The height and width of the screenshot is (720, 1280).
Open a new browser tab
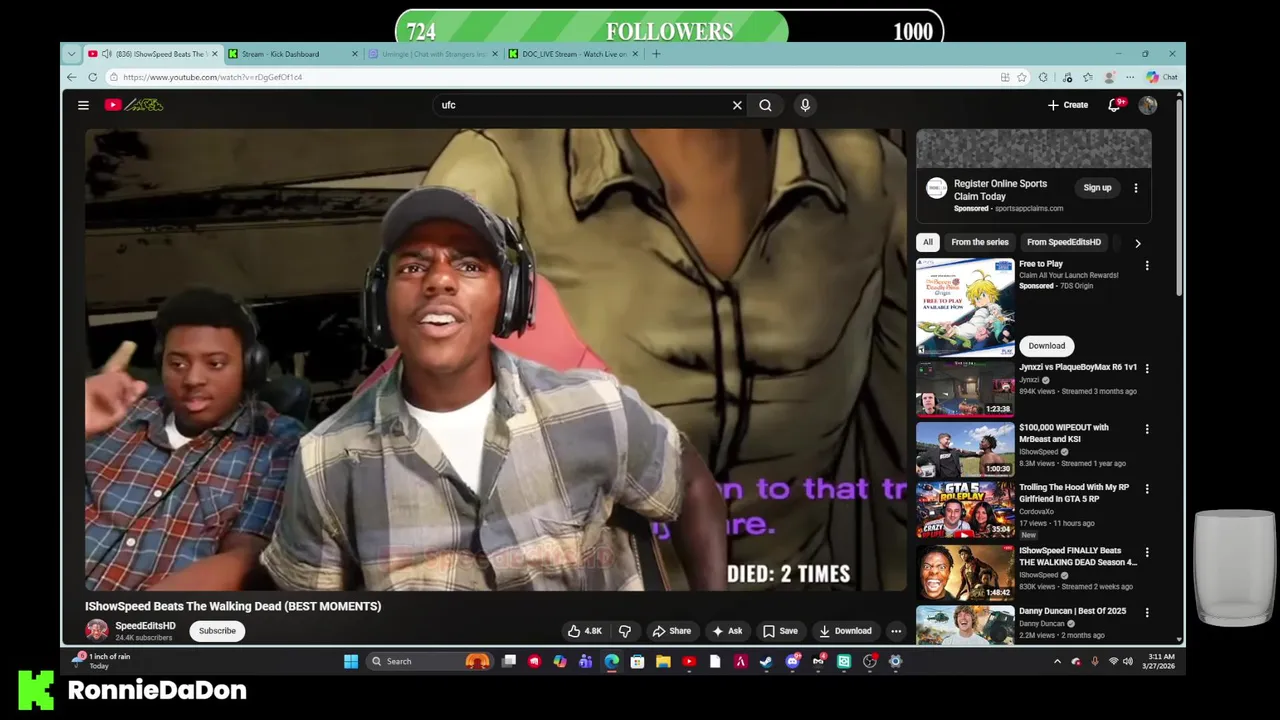click(656, 54)
